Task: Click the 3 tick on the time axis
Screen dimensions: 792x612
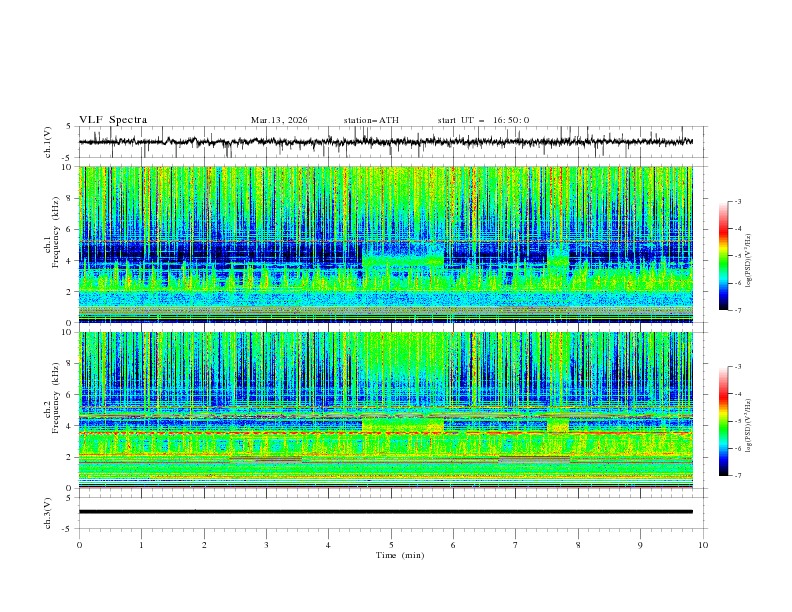Action: click(266, 545)
